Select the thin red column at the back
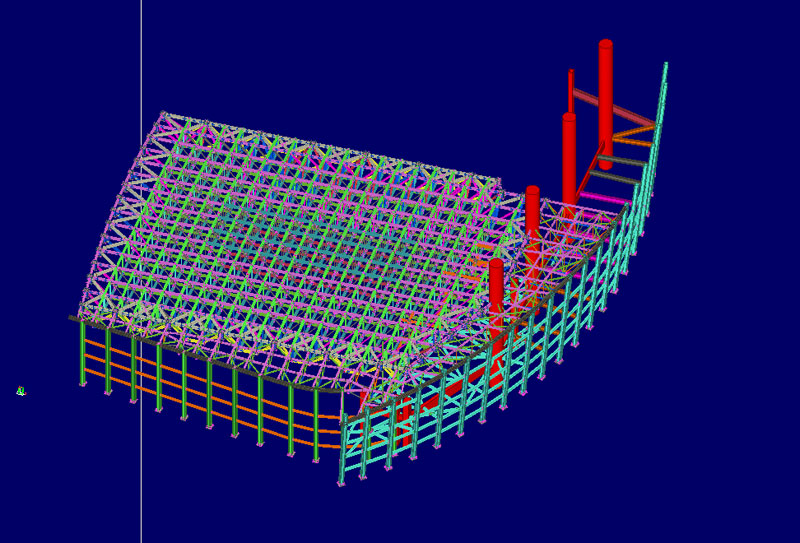Viewport: 800px width, 543px height. click(x=571, y=90)
